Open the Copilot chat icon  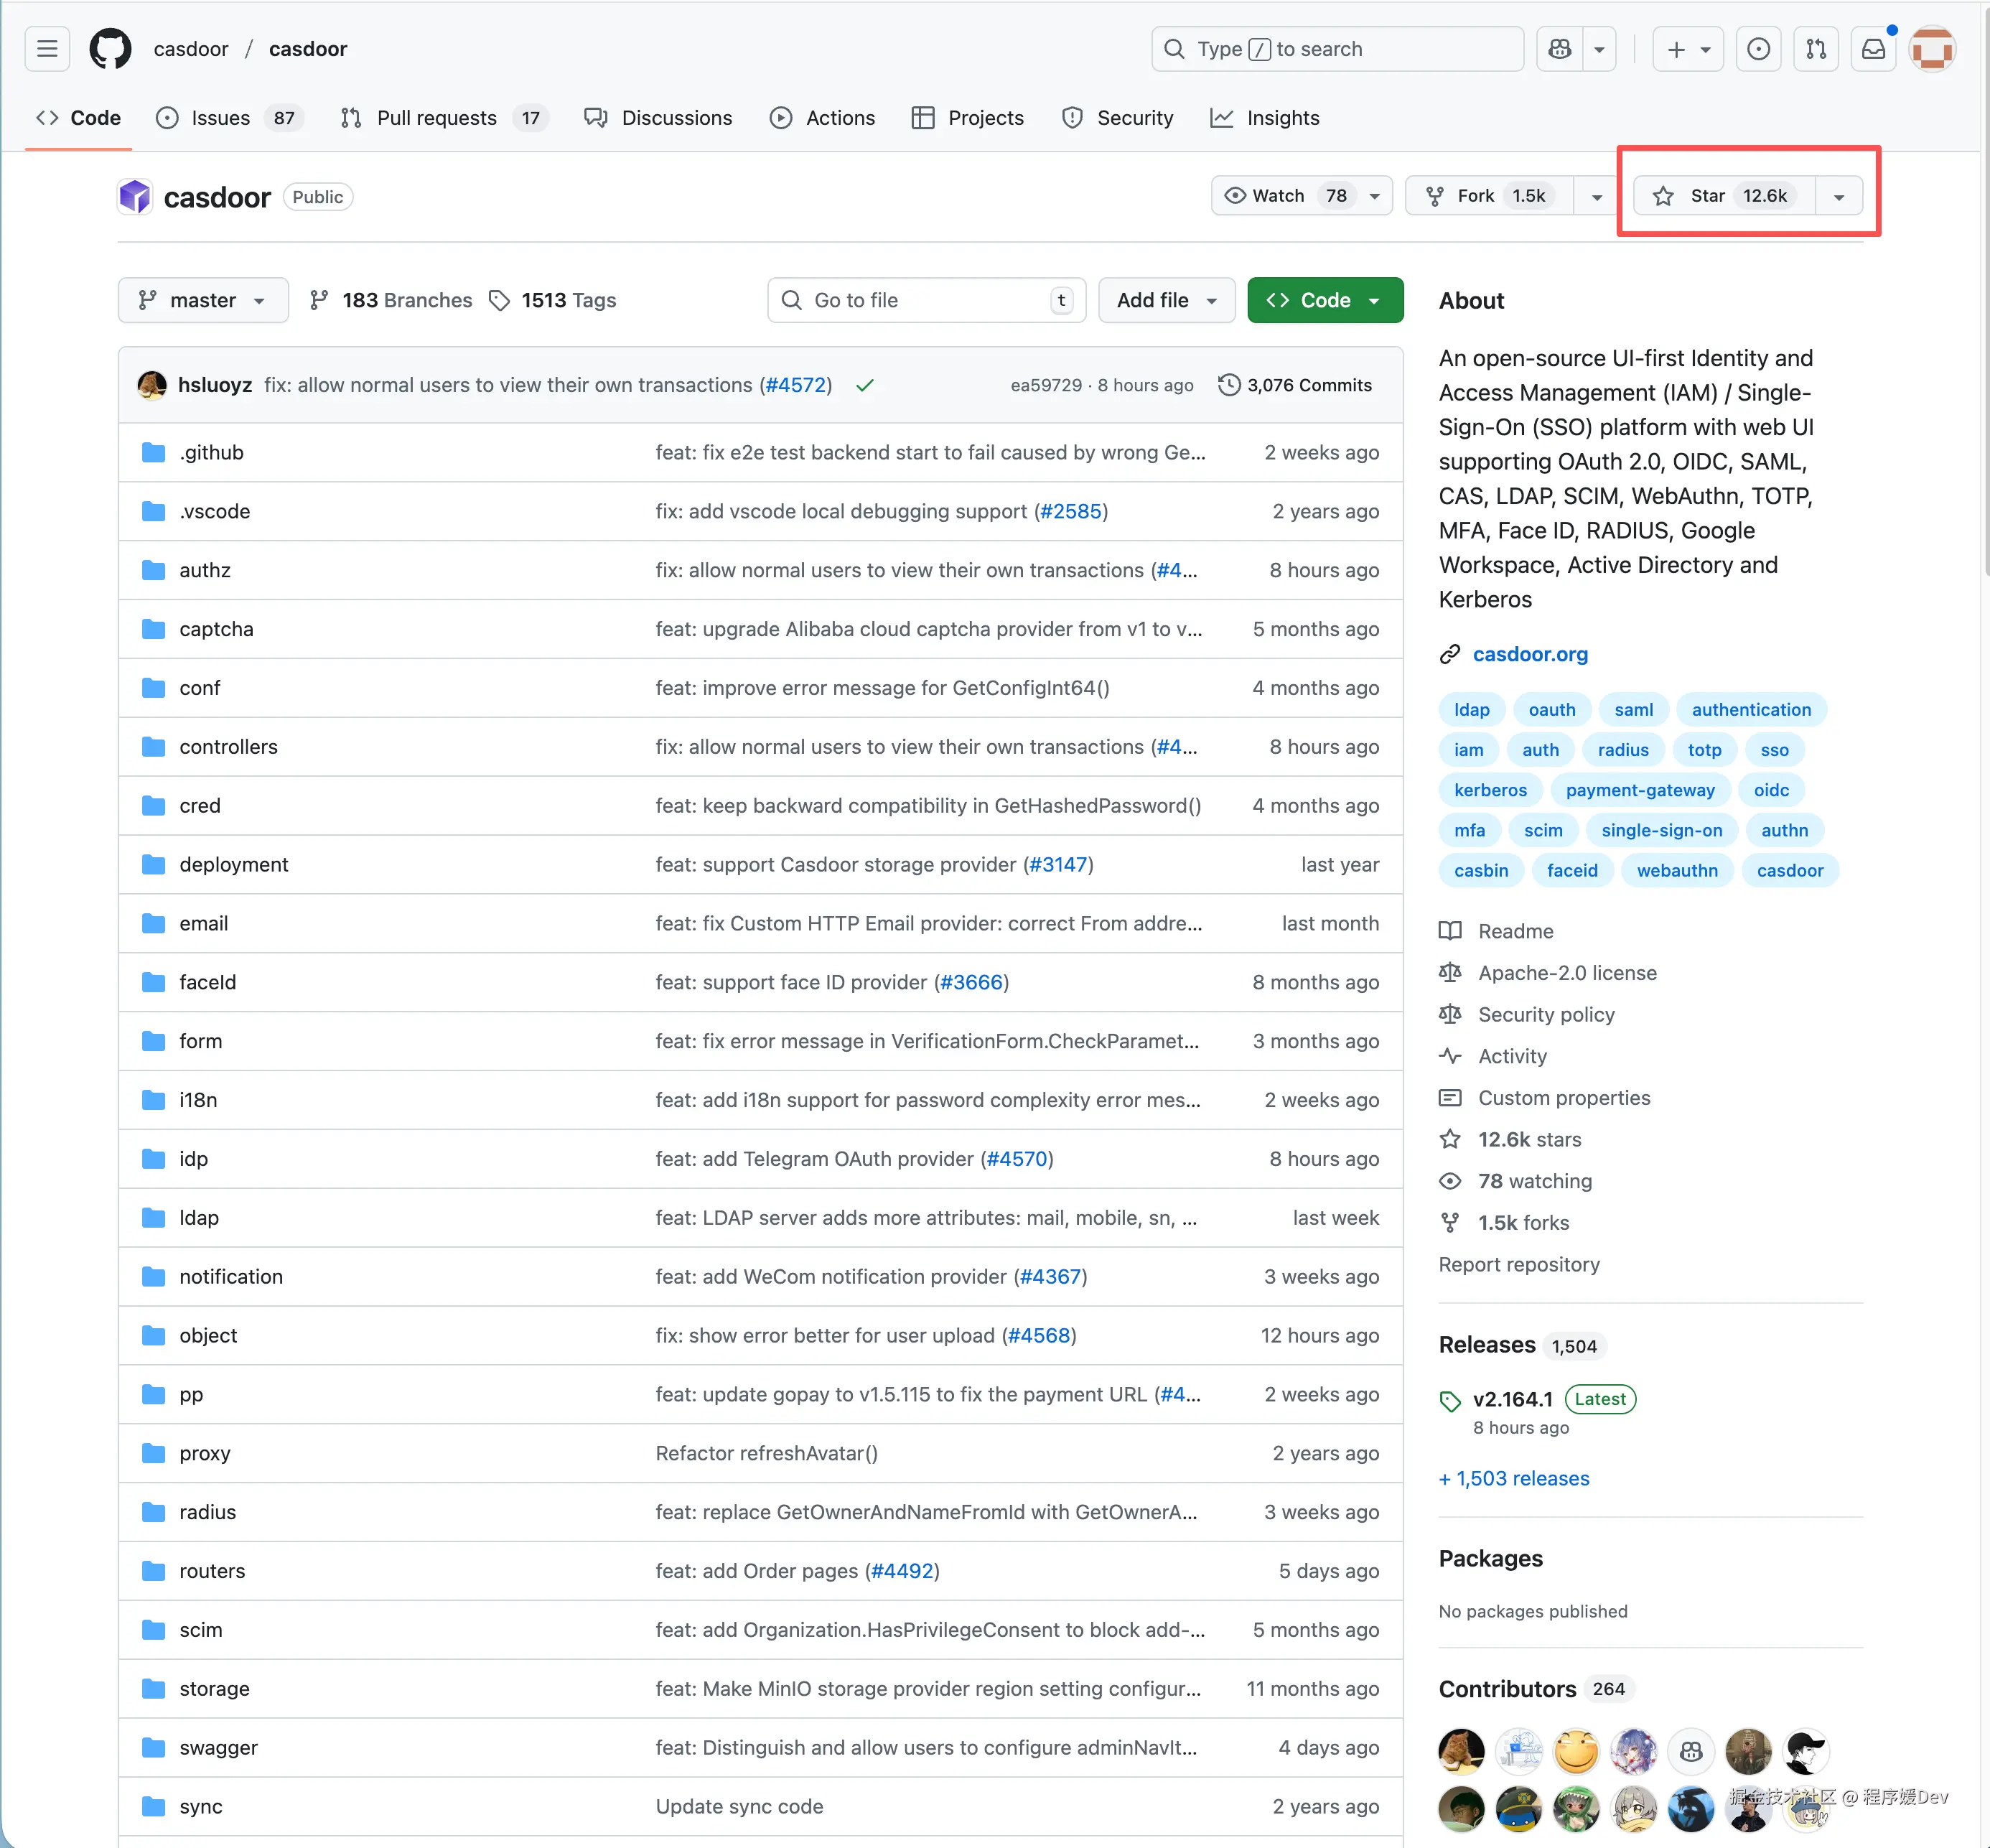coord(1560,49)
